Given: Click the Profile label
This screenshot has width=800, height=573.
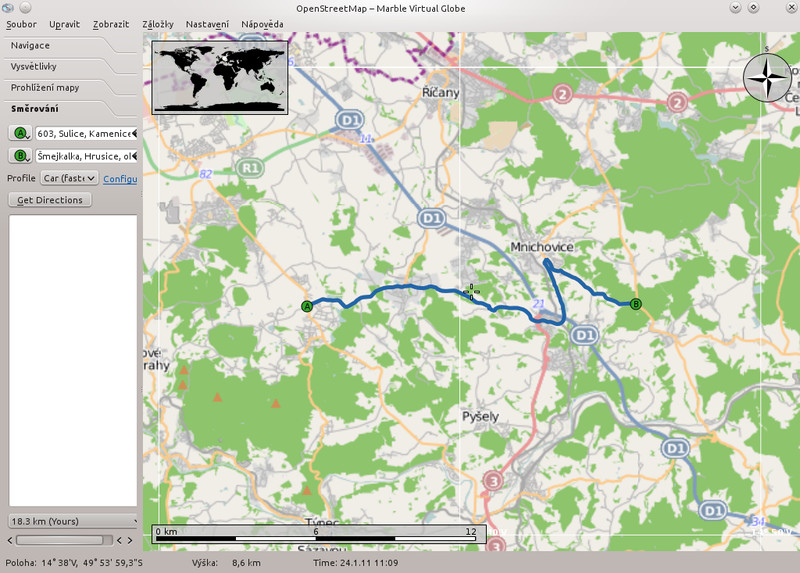Looking at the screenshot, I should [x=21, y=178].
